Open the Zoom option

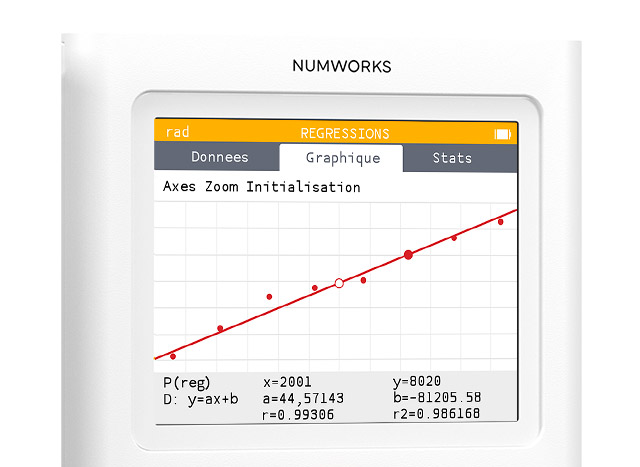click(222, 187)
